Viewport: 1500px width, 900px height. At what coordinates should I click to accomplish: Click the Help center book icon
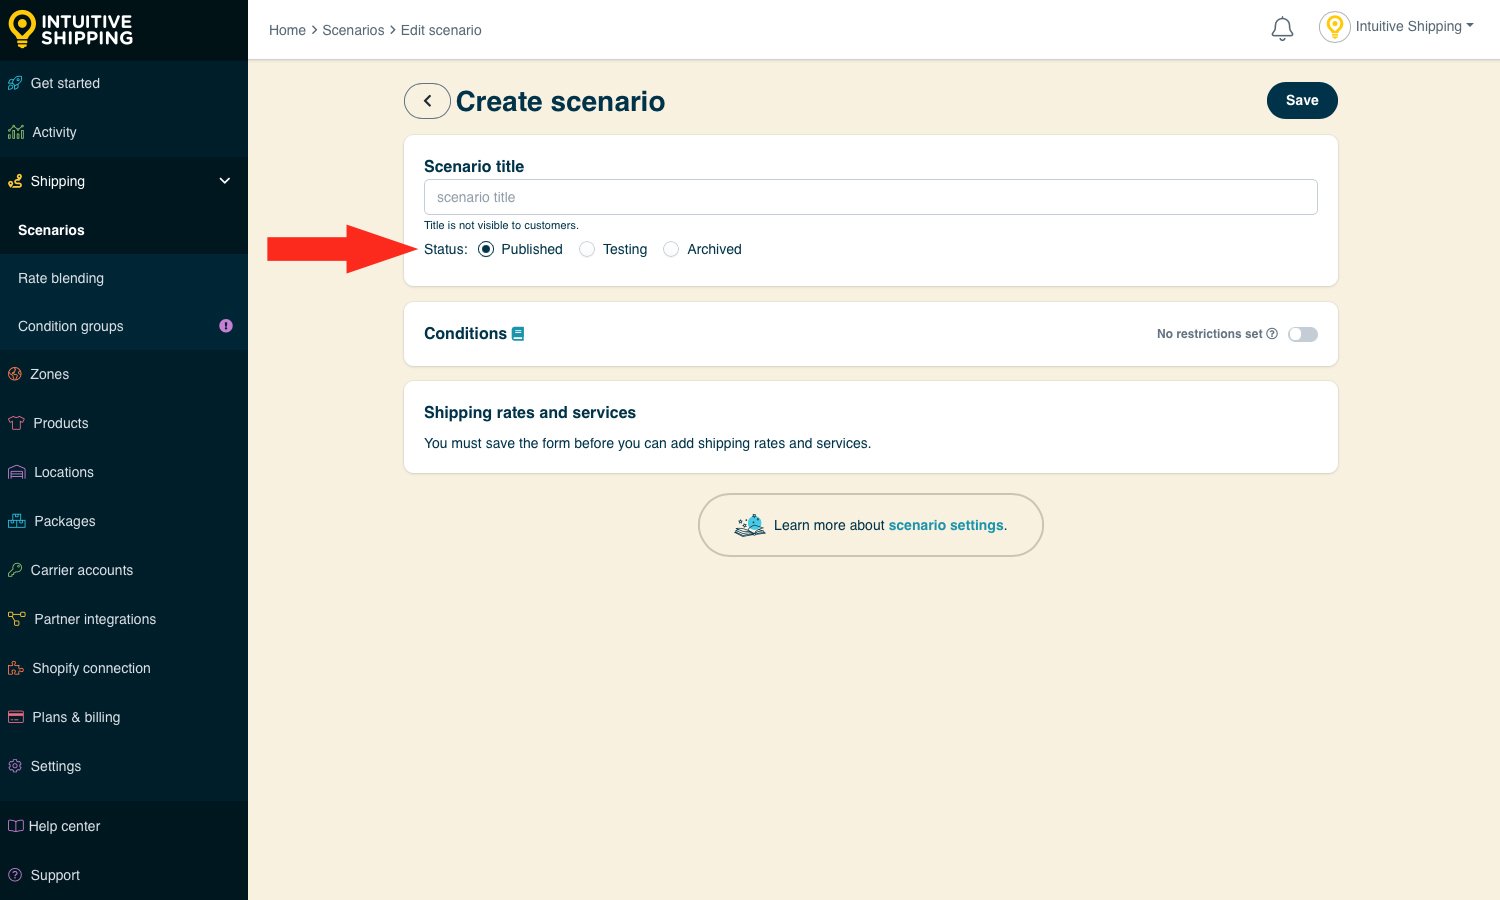16,826
